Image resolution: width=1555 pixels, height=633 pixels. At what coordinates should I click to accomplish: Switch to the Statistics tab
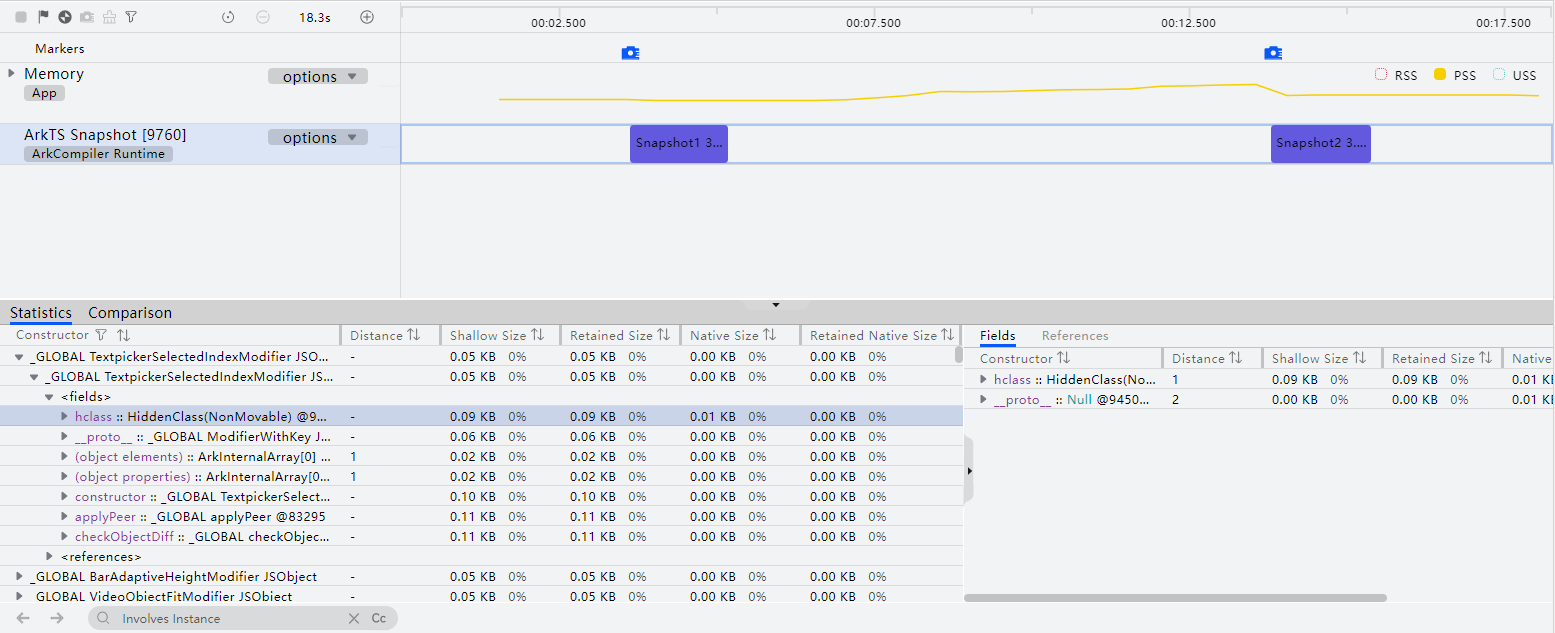pyautogui.click(x=41, y=313)
